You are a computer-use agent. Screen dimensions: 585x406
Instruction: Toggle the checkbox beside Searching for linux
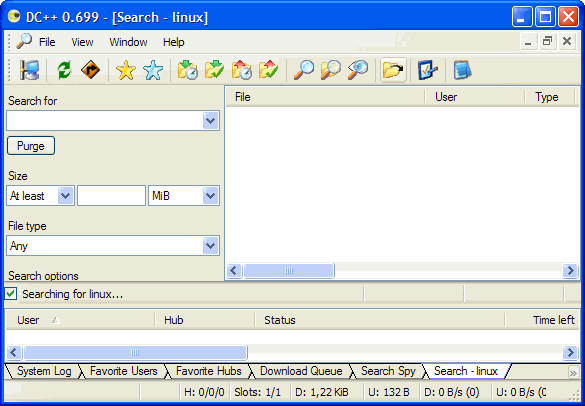(x=11, y=294)
